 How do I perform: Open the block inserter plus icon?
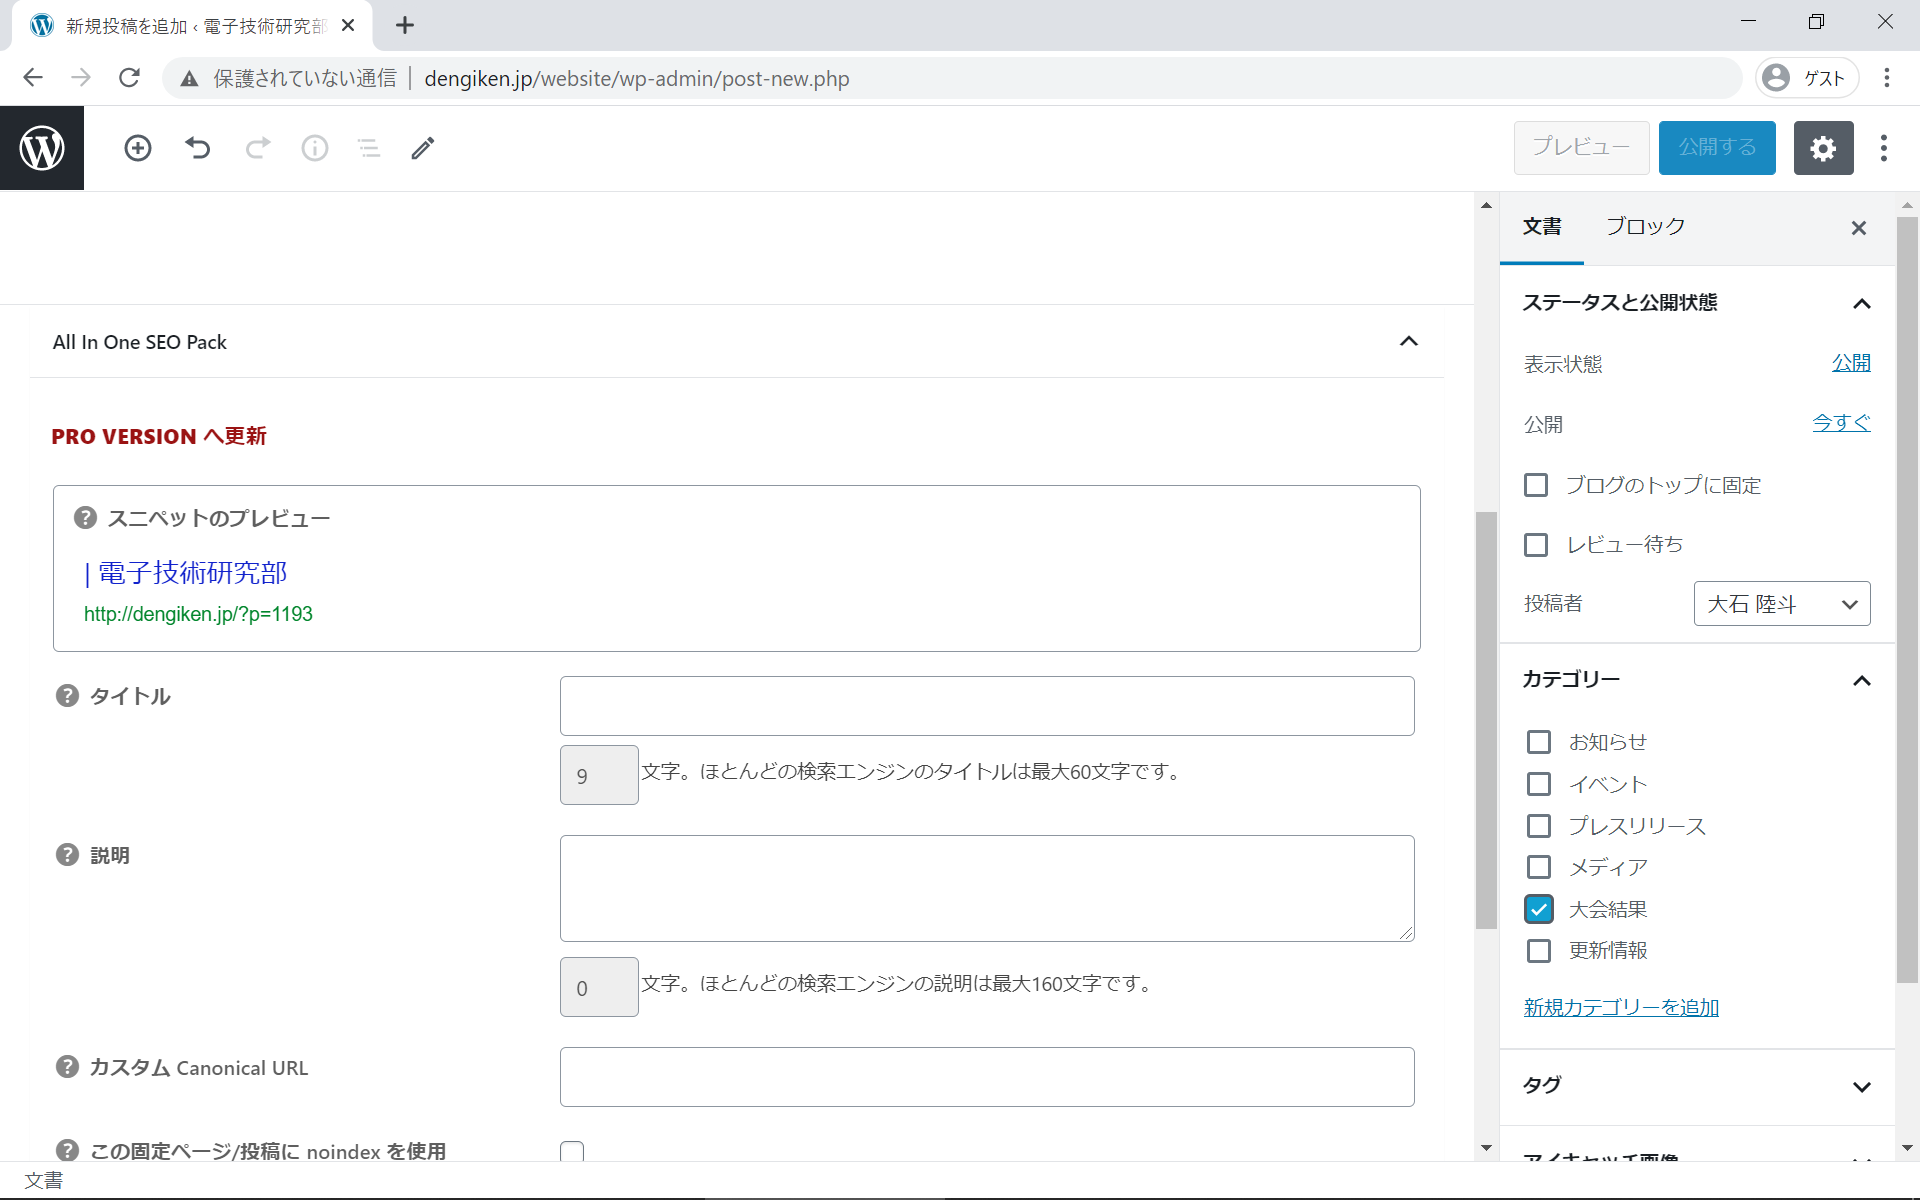coord(138,148)
